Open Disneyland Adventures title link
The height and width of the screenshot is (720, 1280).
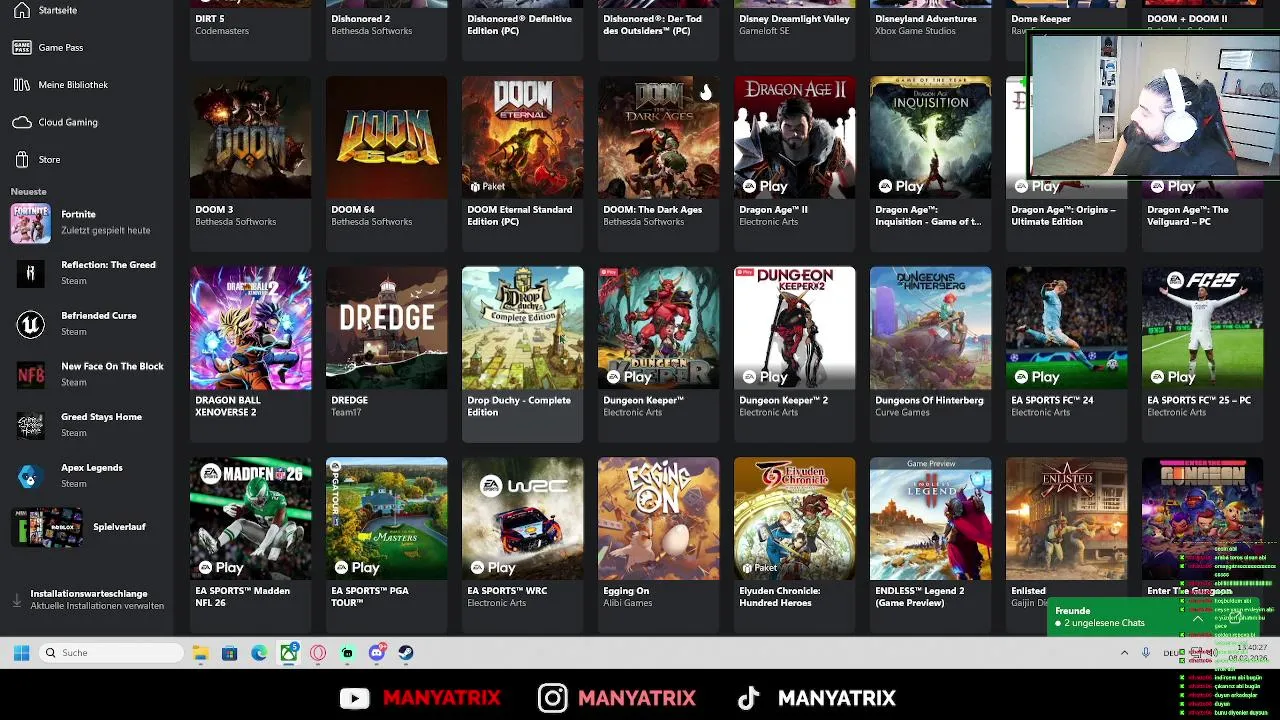(926, 19)
